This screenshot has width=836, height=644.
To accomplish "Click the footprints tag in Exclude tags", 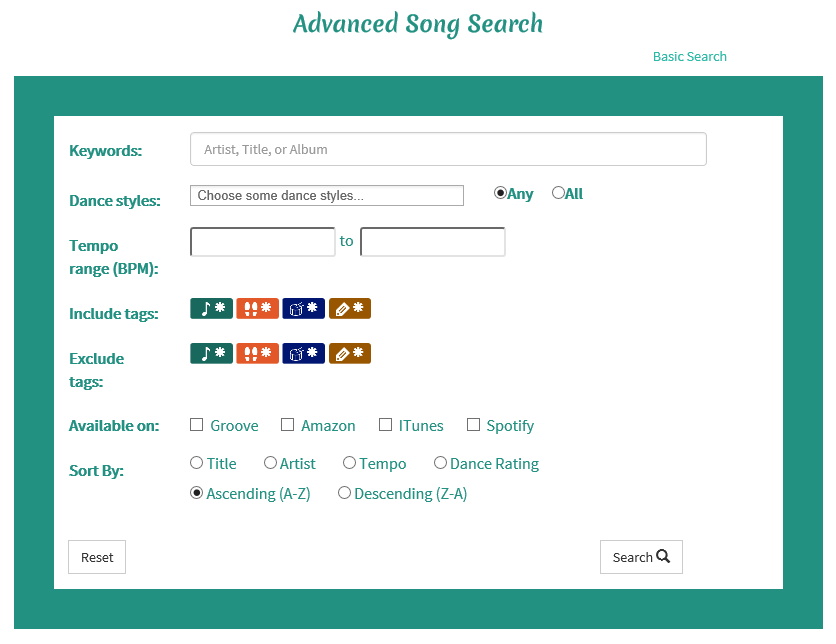I will coord(257,354).
